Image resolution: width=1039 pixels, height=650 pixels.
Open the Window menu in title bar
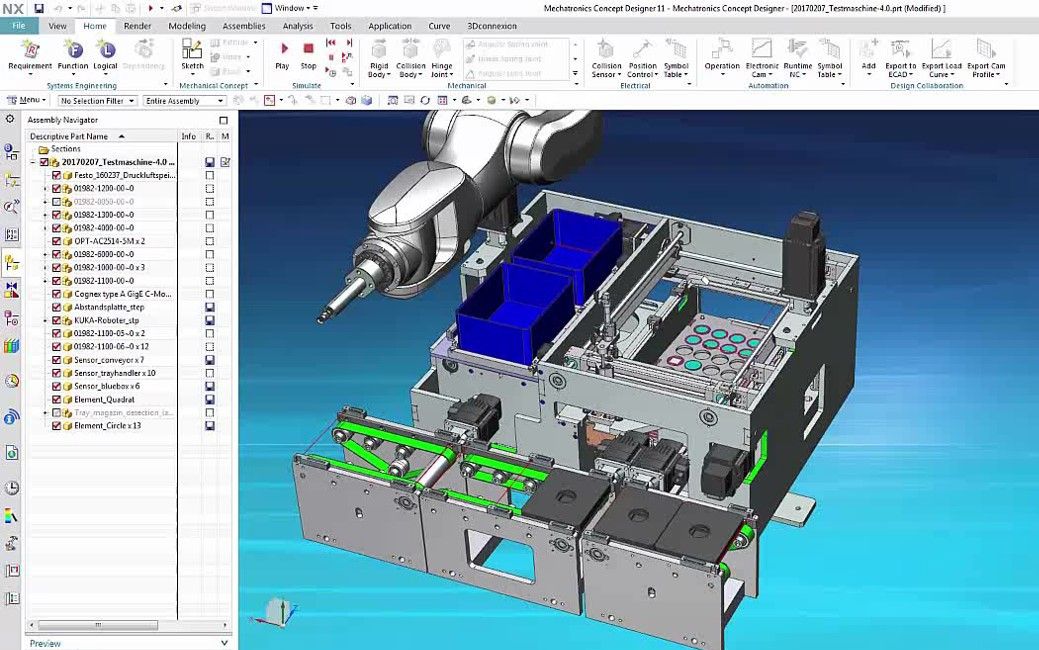coord(290,9)
